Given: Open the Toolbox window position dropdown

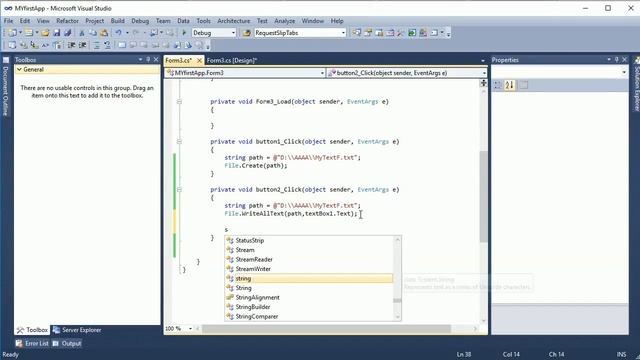Looking at the screenshot, I should 140,60.
